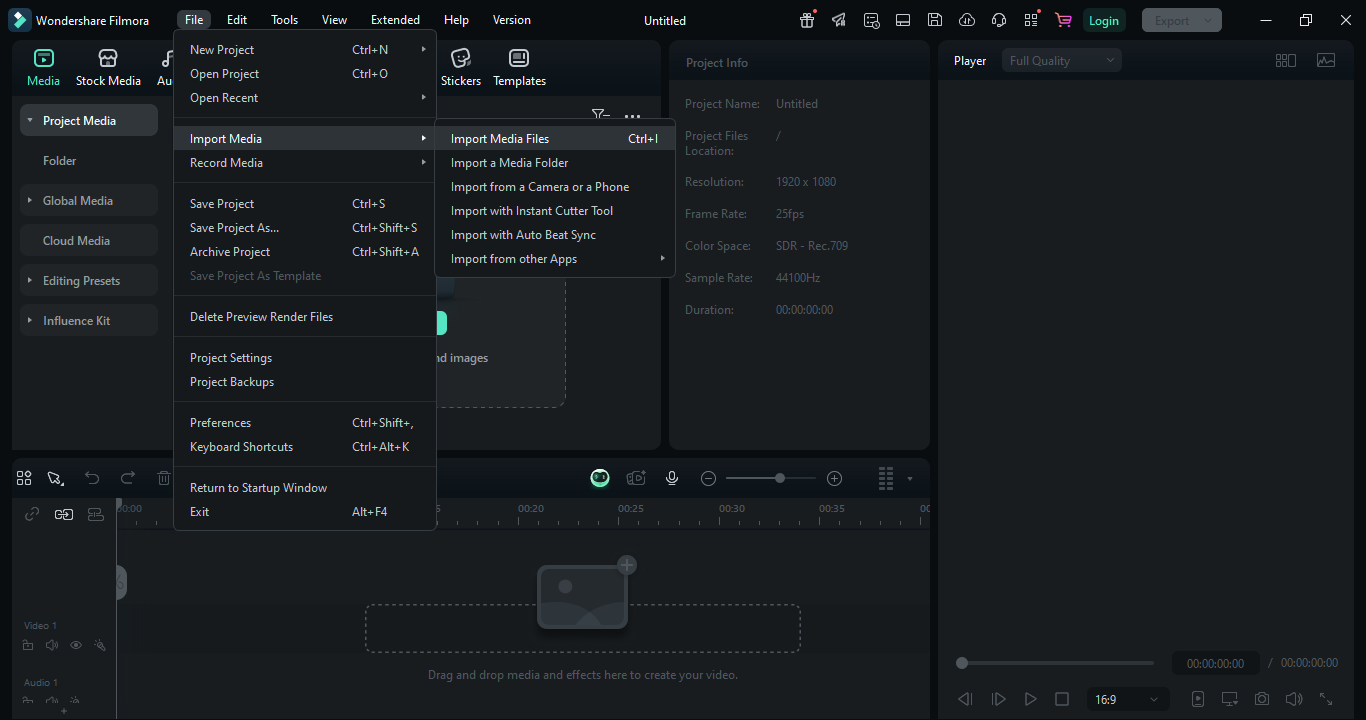Screen dimensions: 1366x720
Task: Switch to the Media tab
Action: pyautogui.click(x=43, y=68)
